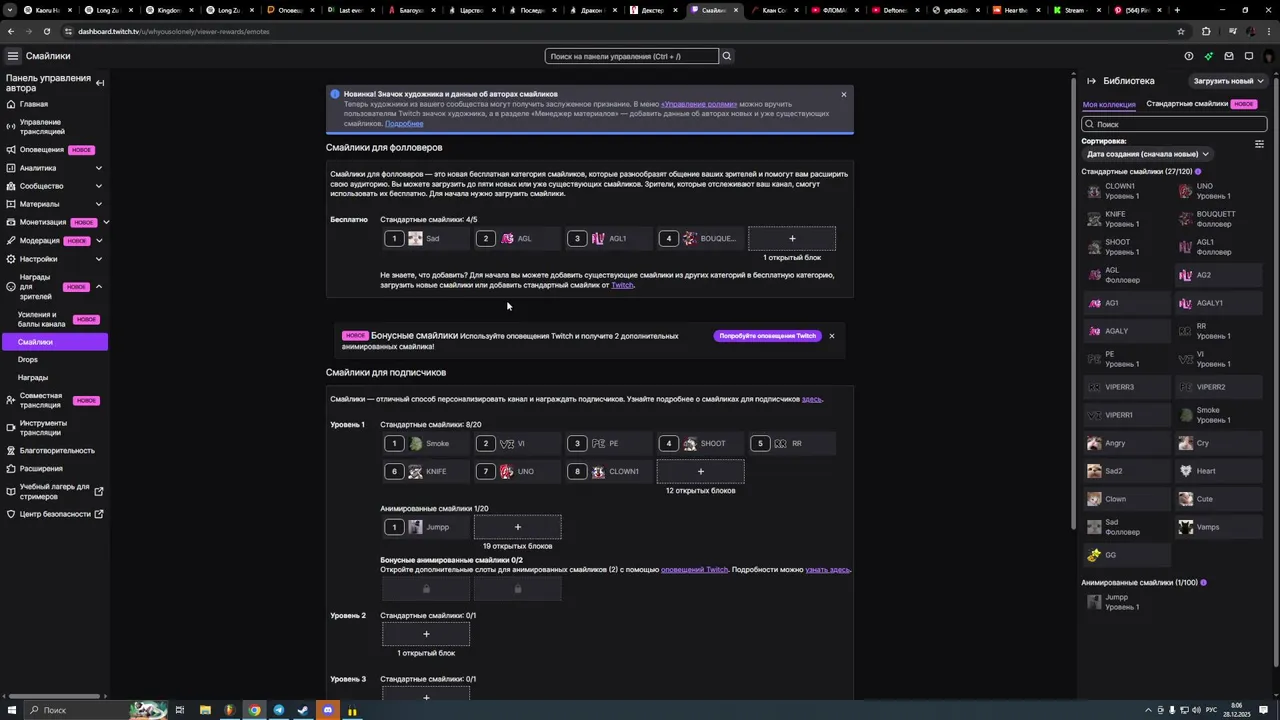This screenshot has height=720, width=1280.
Task: Select Смайлики item in sidebar
Action: [x=54, y=342]
